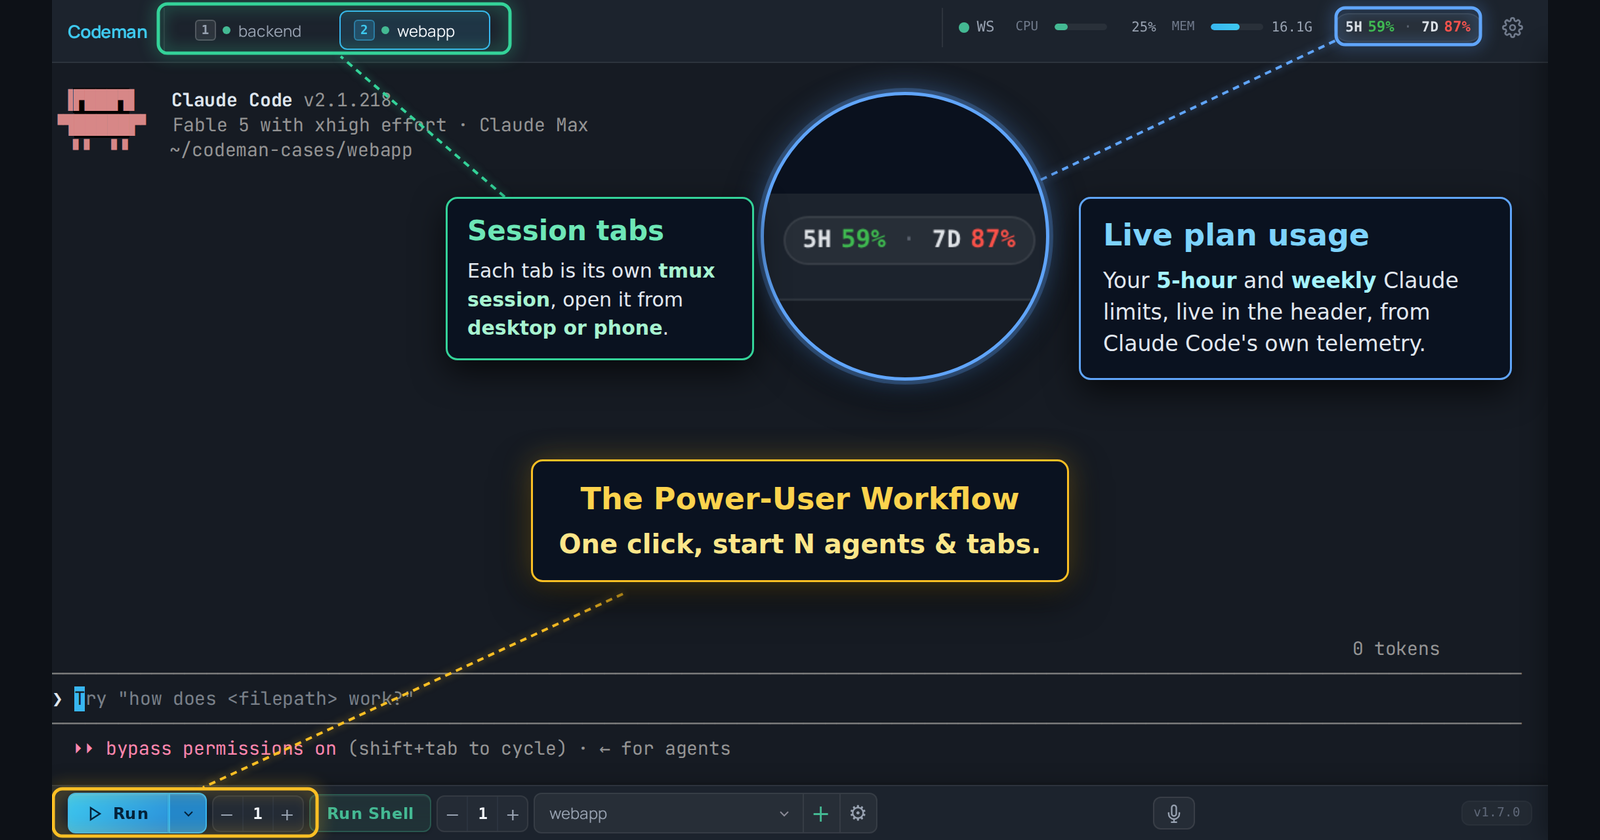Increase the Run Shell count with plus
The image size is (1600, 840).
513,814
